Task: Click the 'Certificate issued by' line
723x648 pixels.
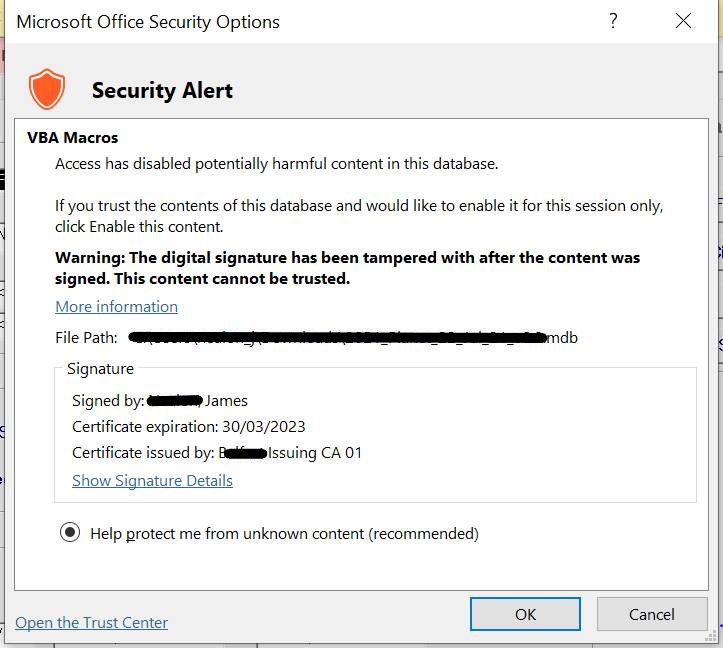Action: (x=217, y=452)
